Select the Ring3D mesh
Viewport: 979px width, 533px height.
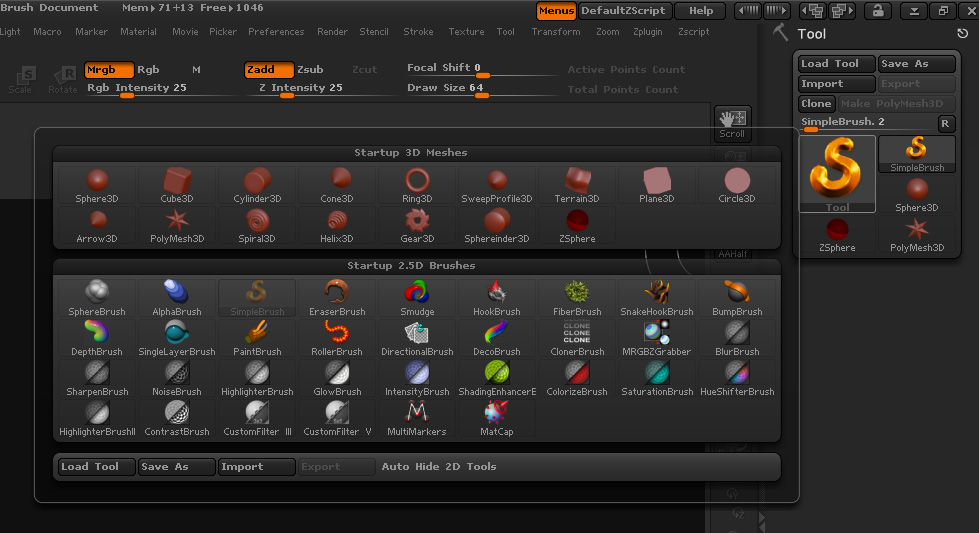416,186
